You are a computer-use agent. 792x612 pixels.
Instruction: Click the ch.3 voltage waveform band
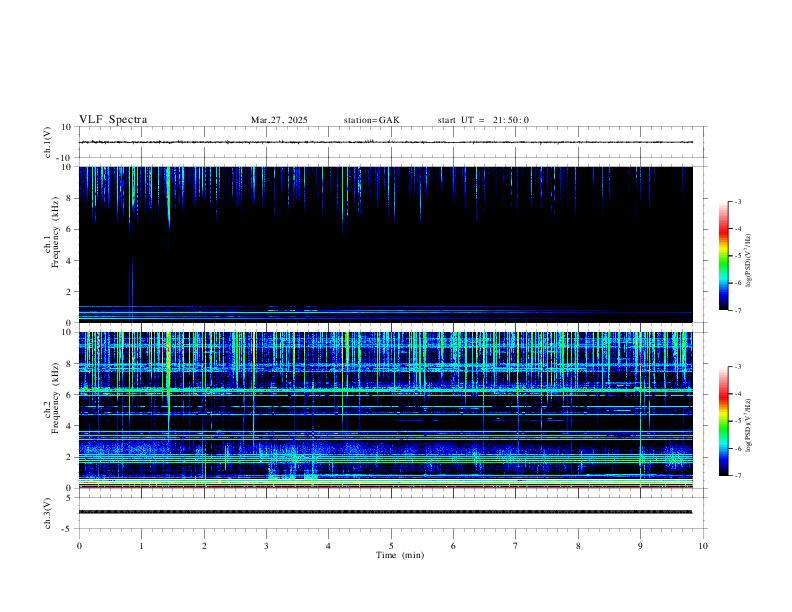(x=386, y=512)
